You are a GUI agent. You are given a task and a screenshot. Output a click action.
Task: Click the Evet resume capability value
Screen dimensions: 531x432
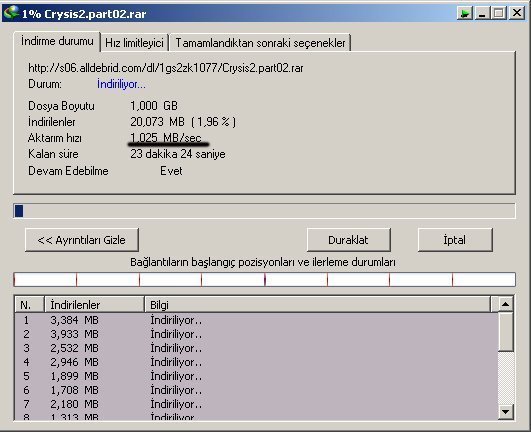171,171
